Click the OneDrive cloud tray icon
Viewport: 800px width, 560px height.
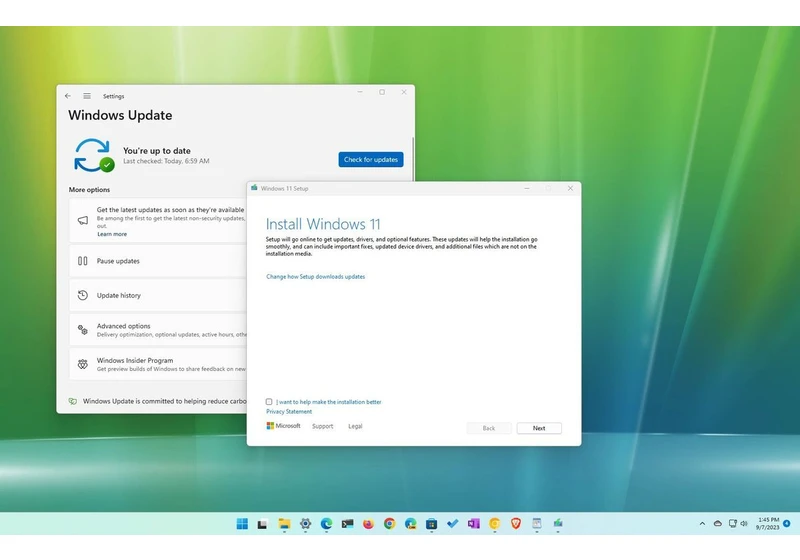coord(718,524)
